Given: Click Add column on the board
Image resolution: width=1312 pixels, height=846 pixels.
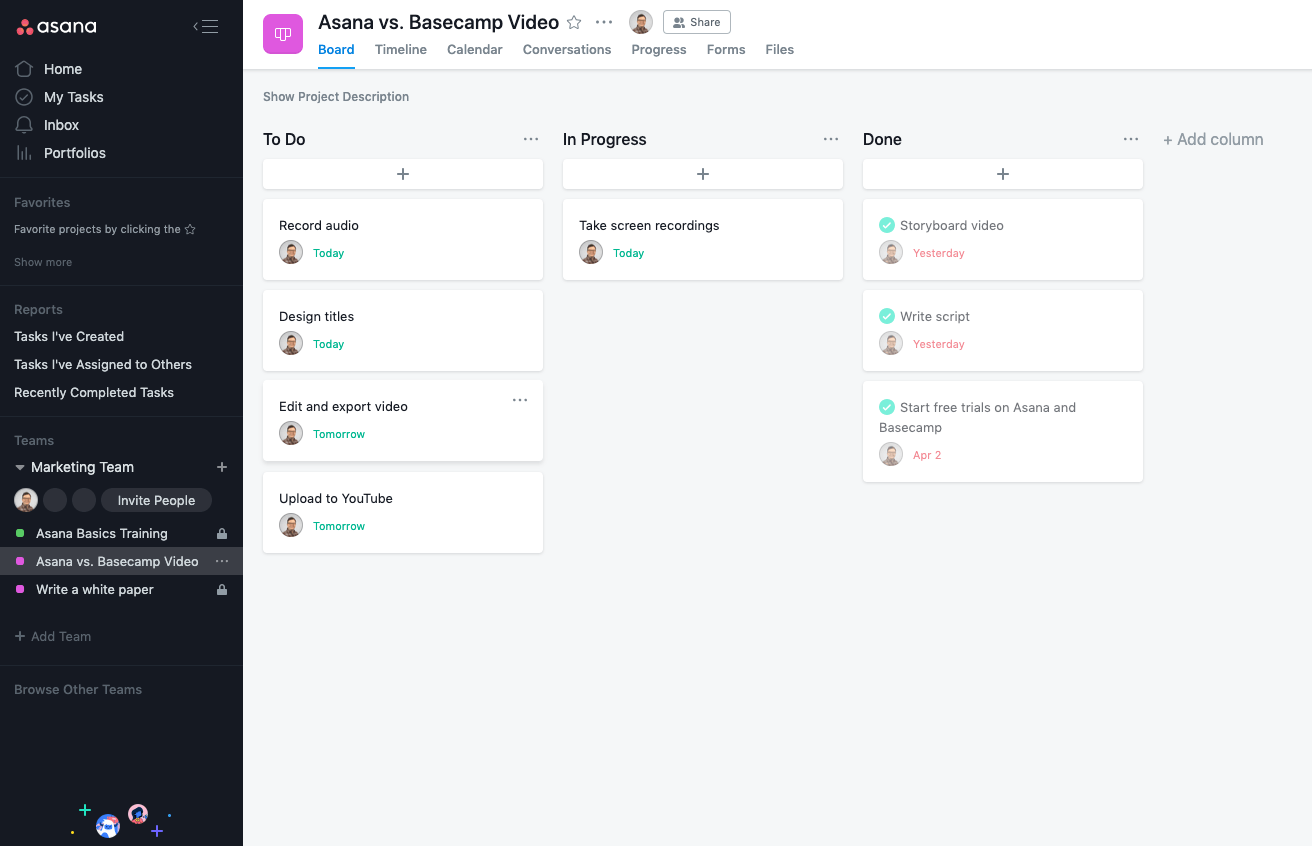Looking at the screenshot, I should [1213, 139].
